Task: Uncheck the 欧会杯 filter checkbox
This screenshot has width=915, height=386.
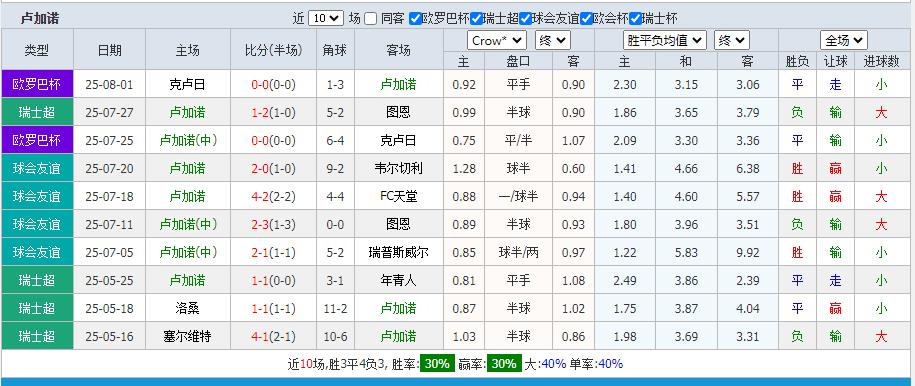Action: [586, 19]
